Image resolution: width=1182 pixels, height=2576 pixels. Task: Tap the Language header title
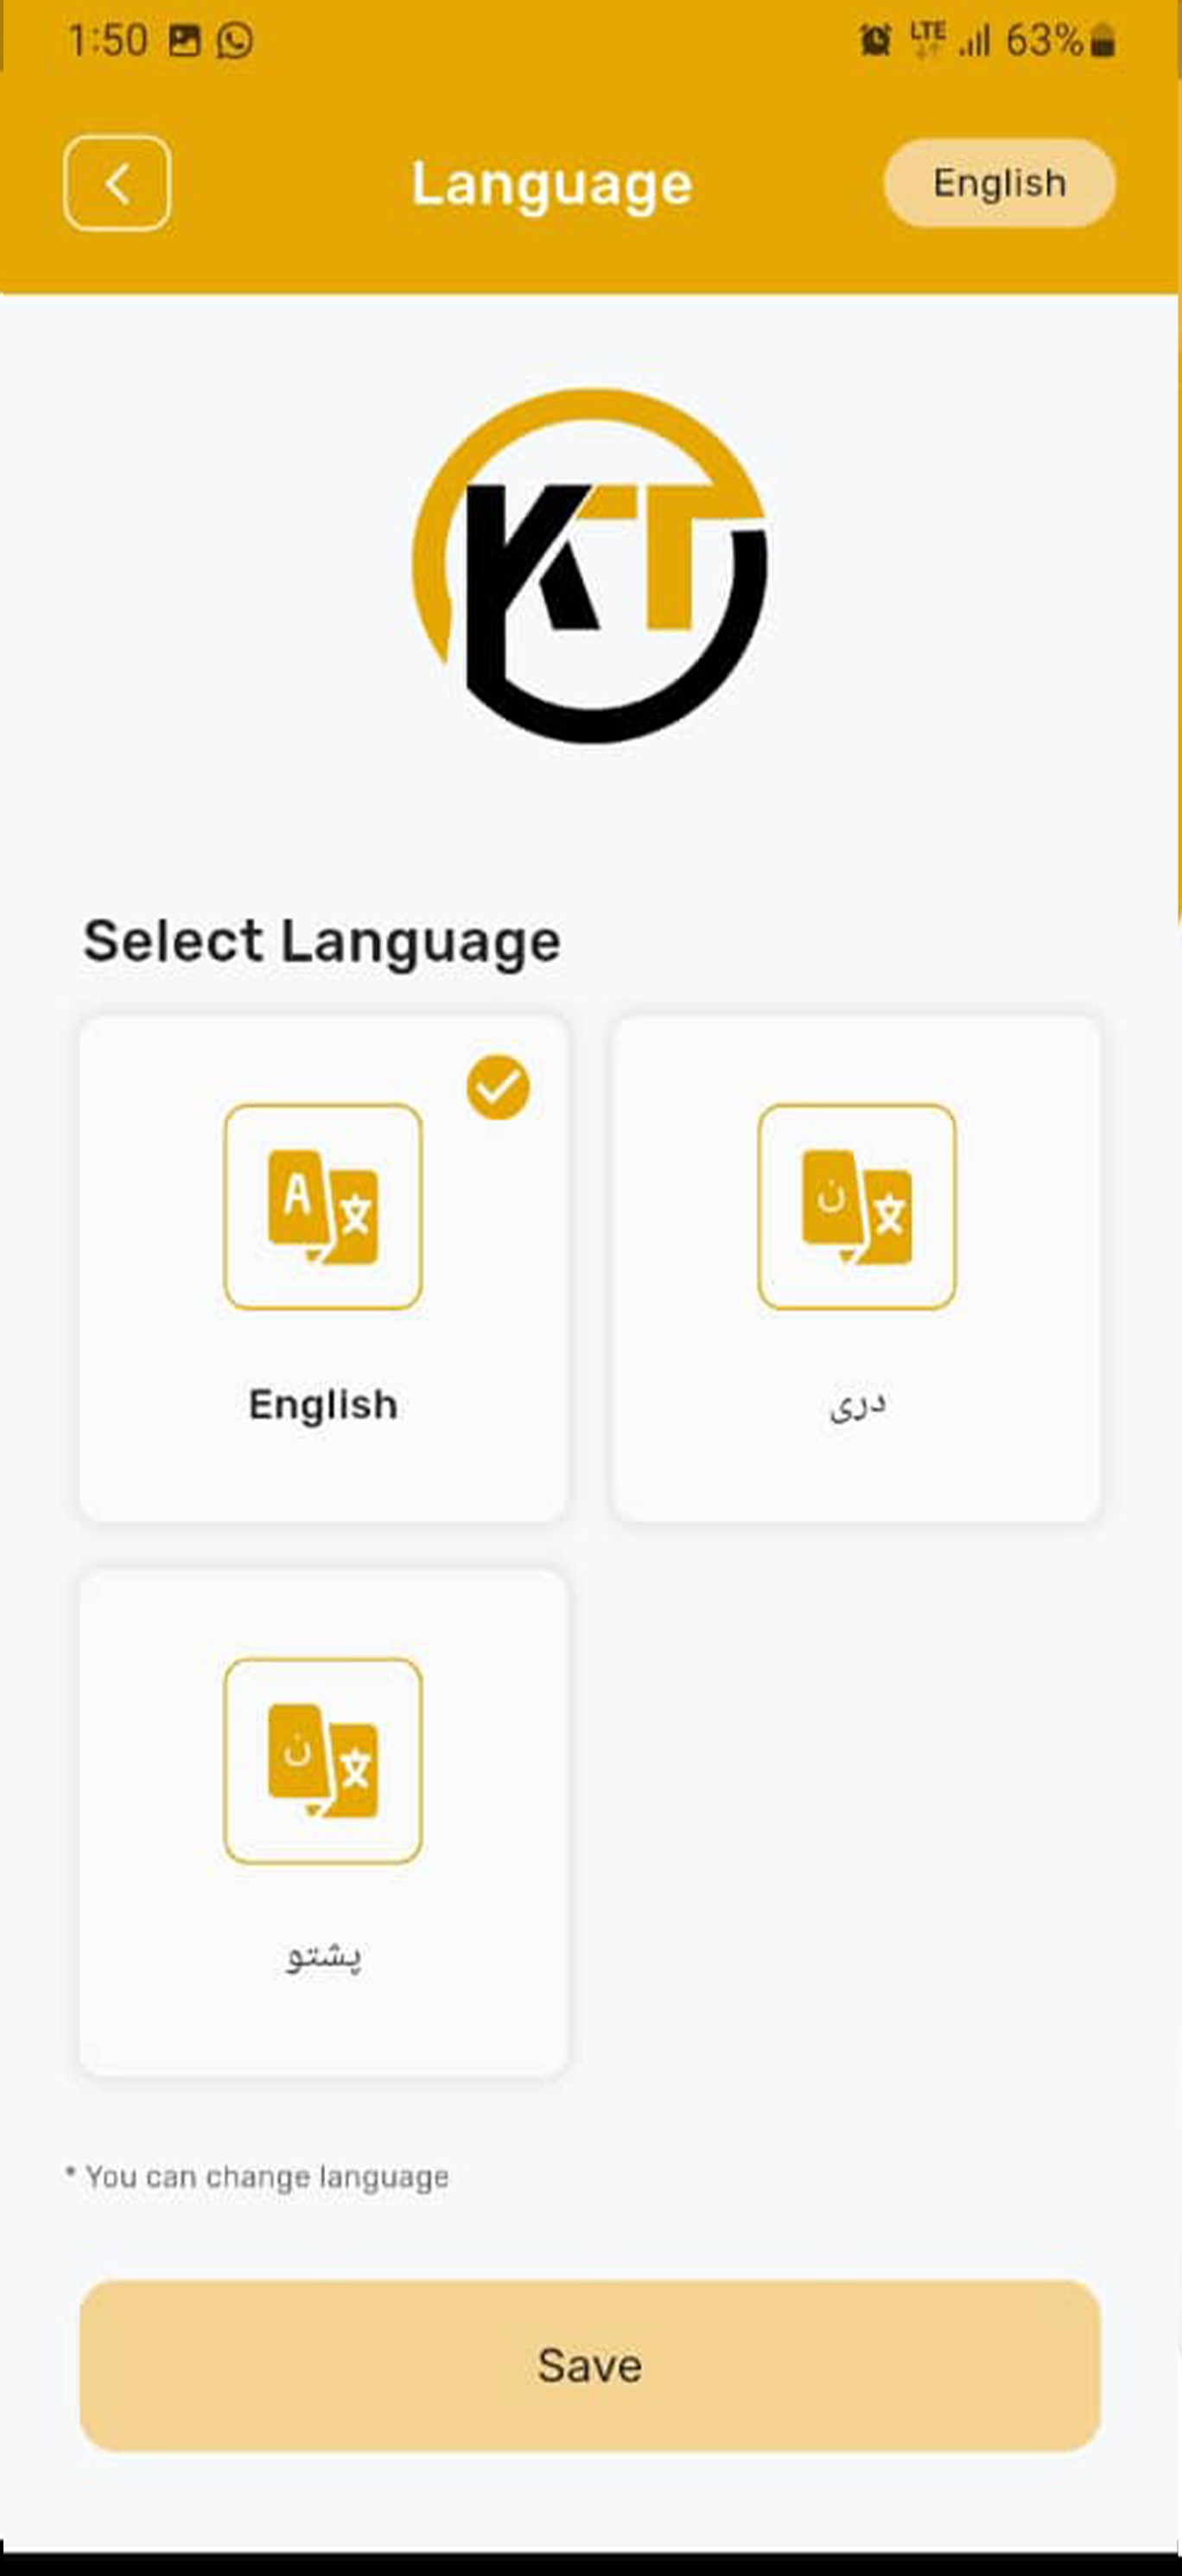click(552, 184)
